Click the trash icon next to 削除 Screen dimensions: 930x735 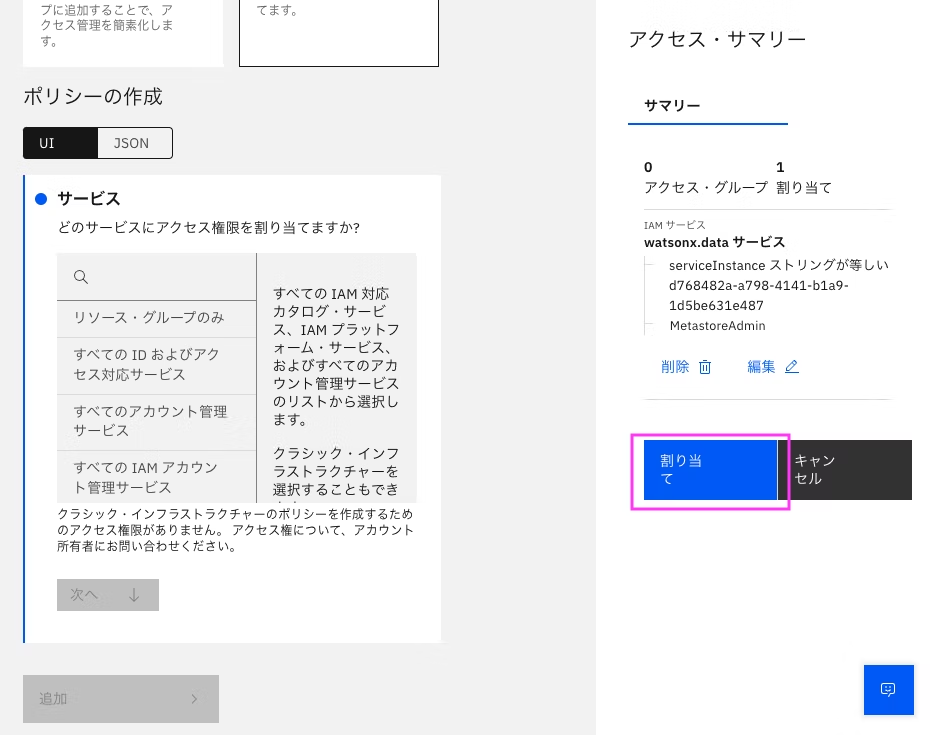coord(705,367)
